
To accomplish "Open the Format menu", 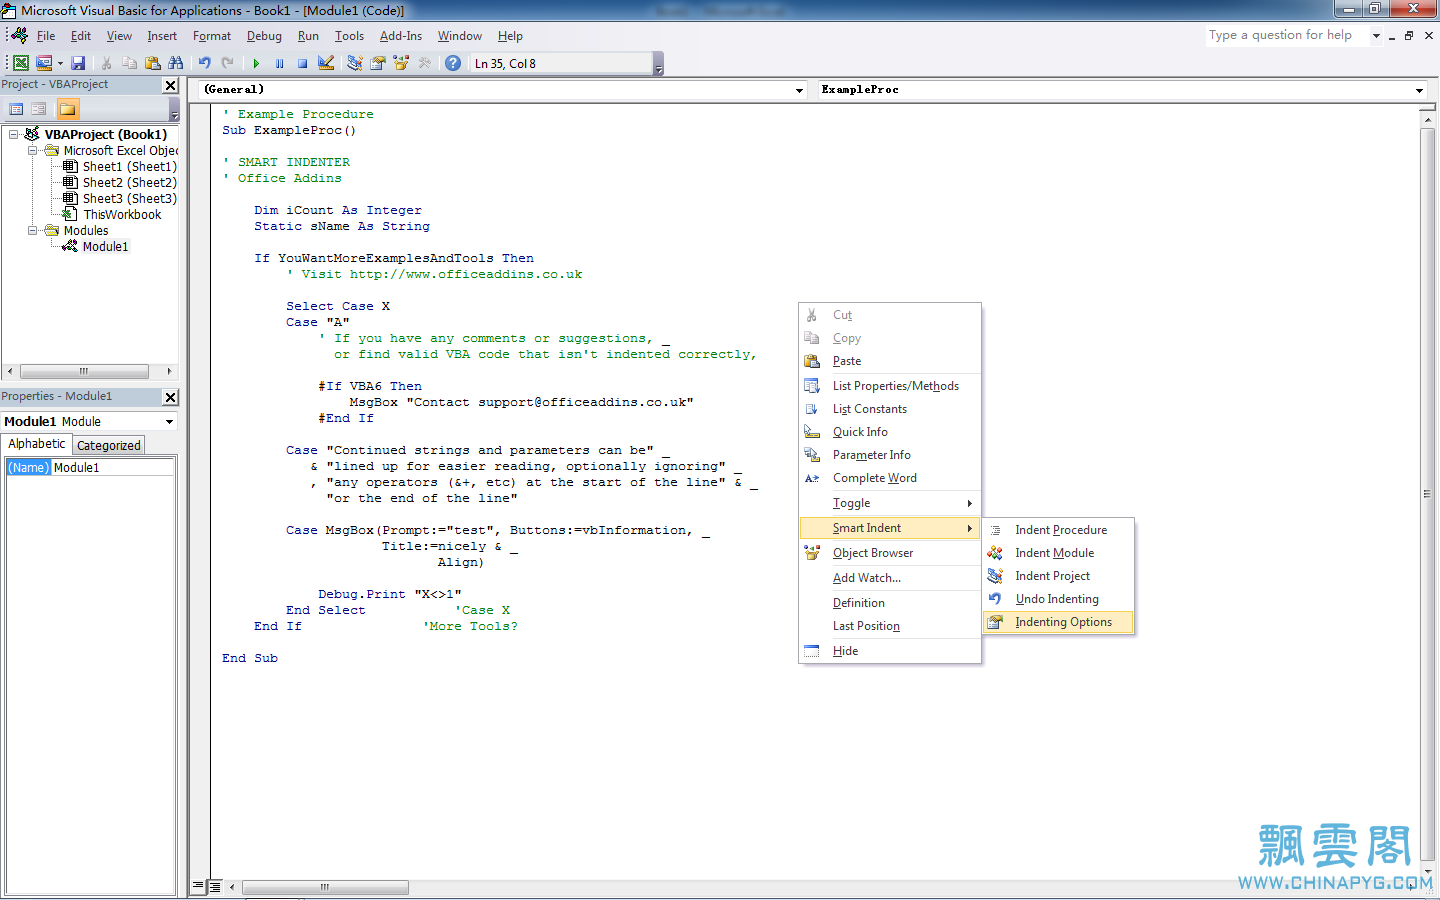I will pyautogui.click(x=212, y=36).
